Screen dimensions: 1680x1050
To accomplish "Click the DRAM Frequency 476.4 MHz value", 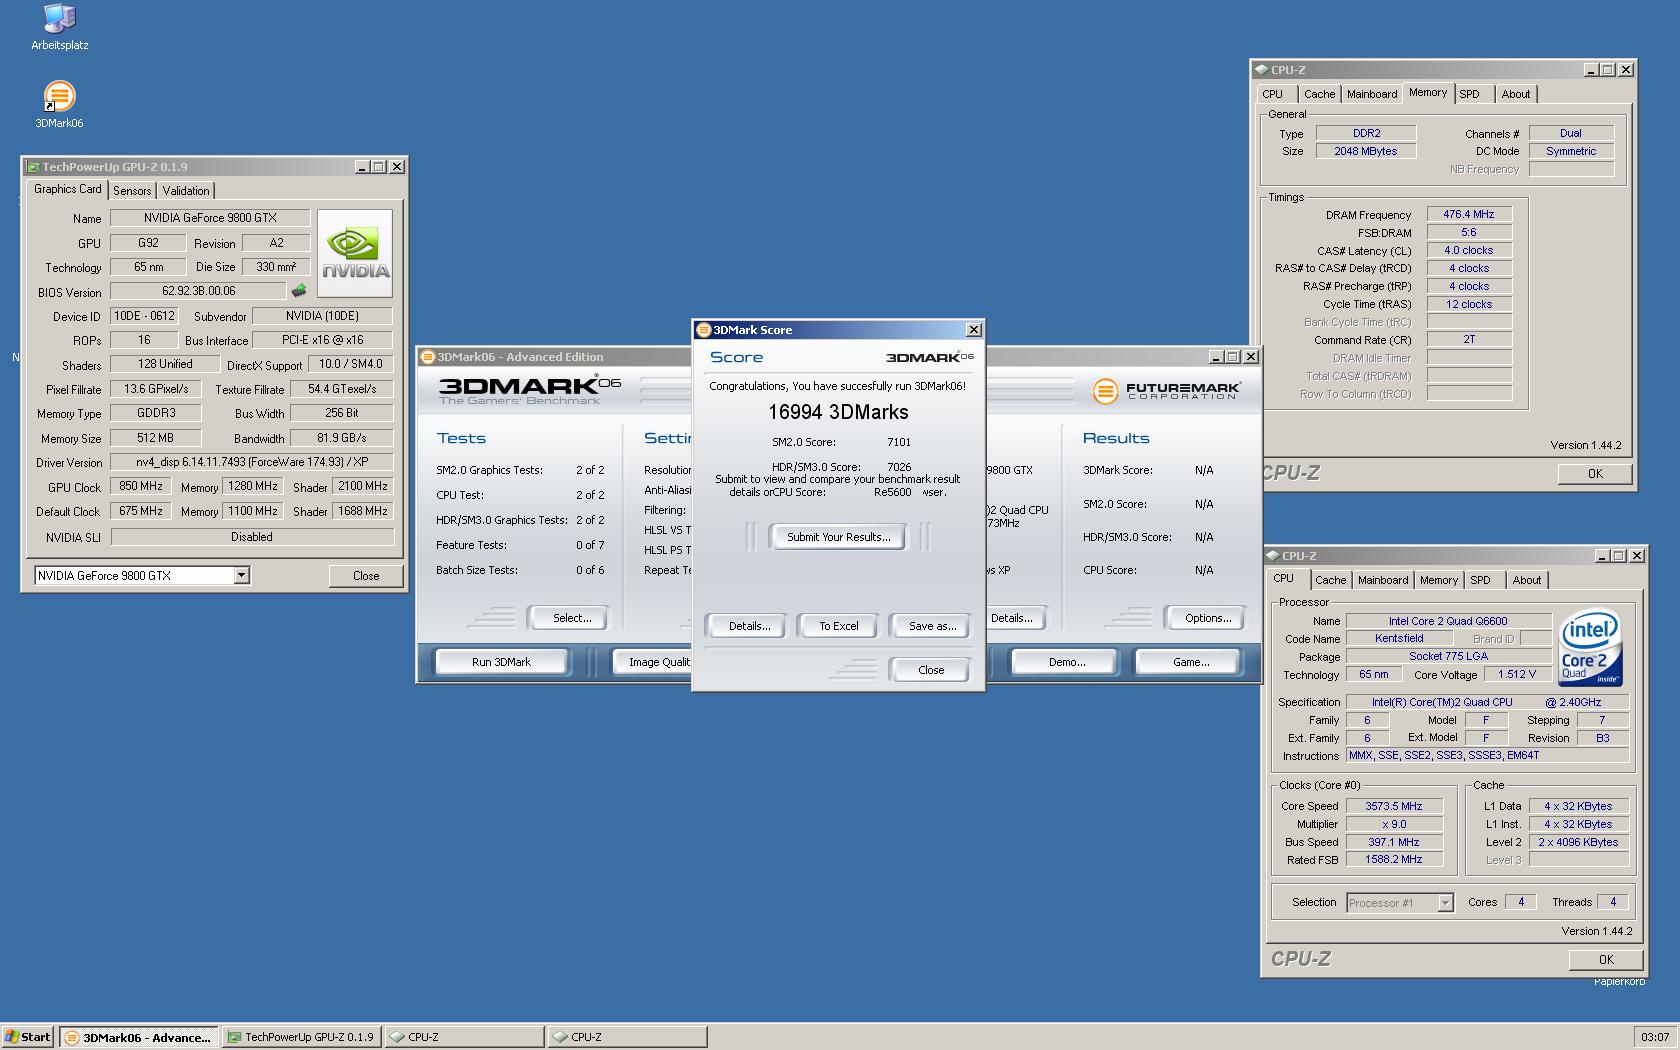I will point(1469,214).
